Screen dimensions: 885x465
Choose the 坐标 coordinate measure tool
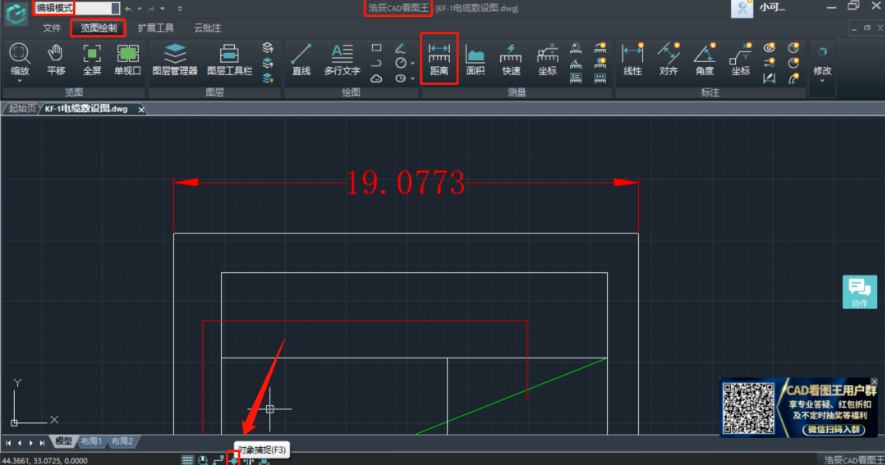point(547,59)
